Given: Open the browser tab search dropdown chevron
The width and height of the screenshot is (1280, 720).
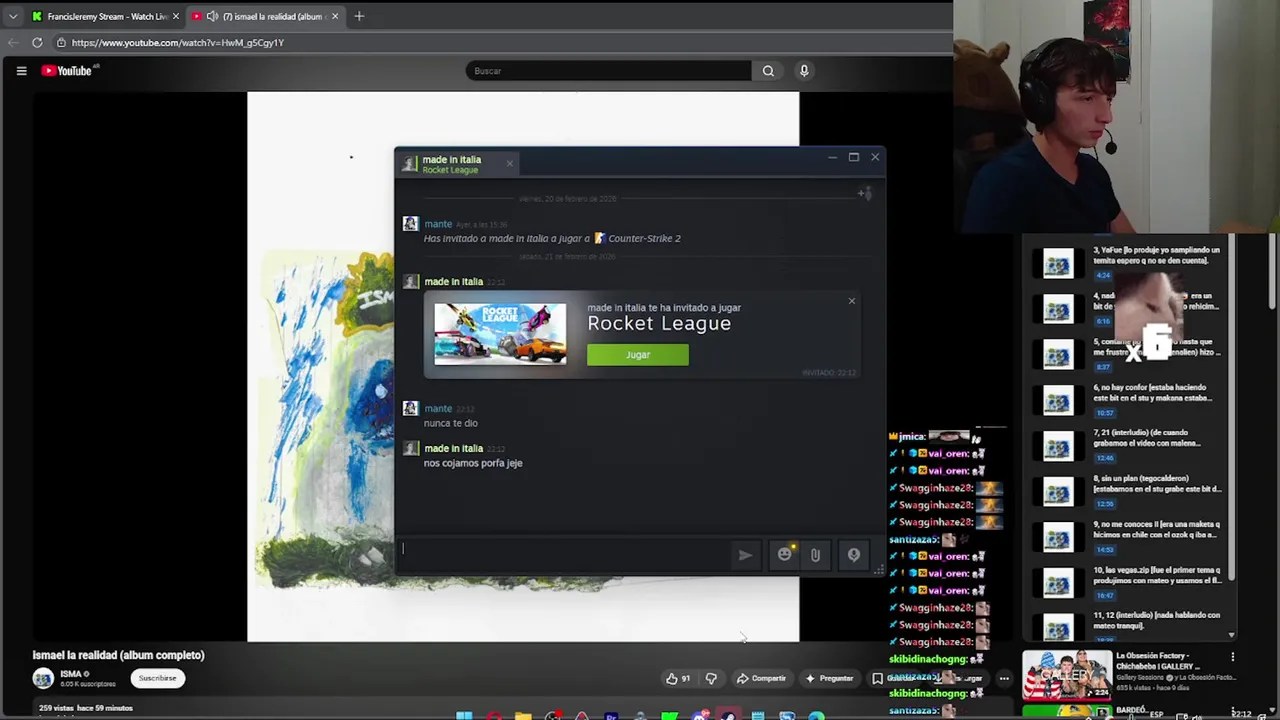Looking at the screenshot, I should pyautogui.click(x=13, y=16).
